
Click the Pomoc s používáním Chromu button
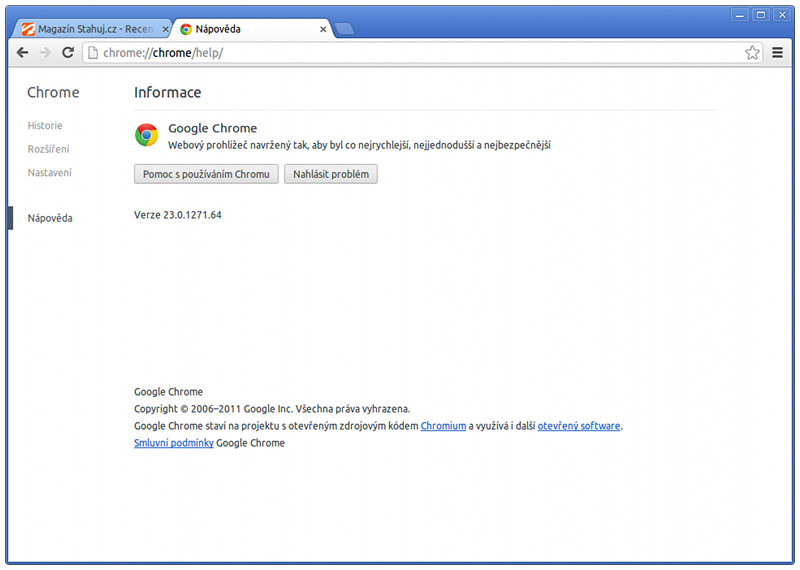206,174
